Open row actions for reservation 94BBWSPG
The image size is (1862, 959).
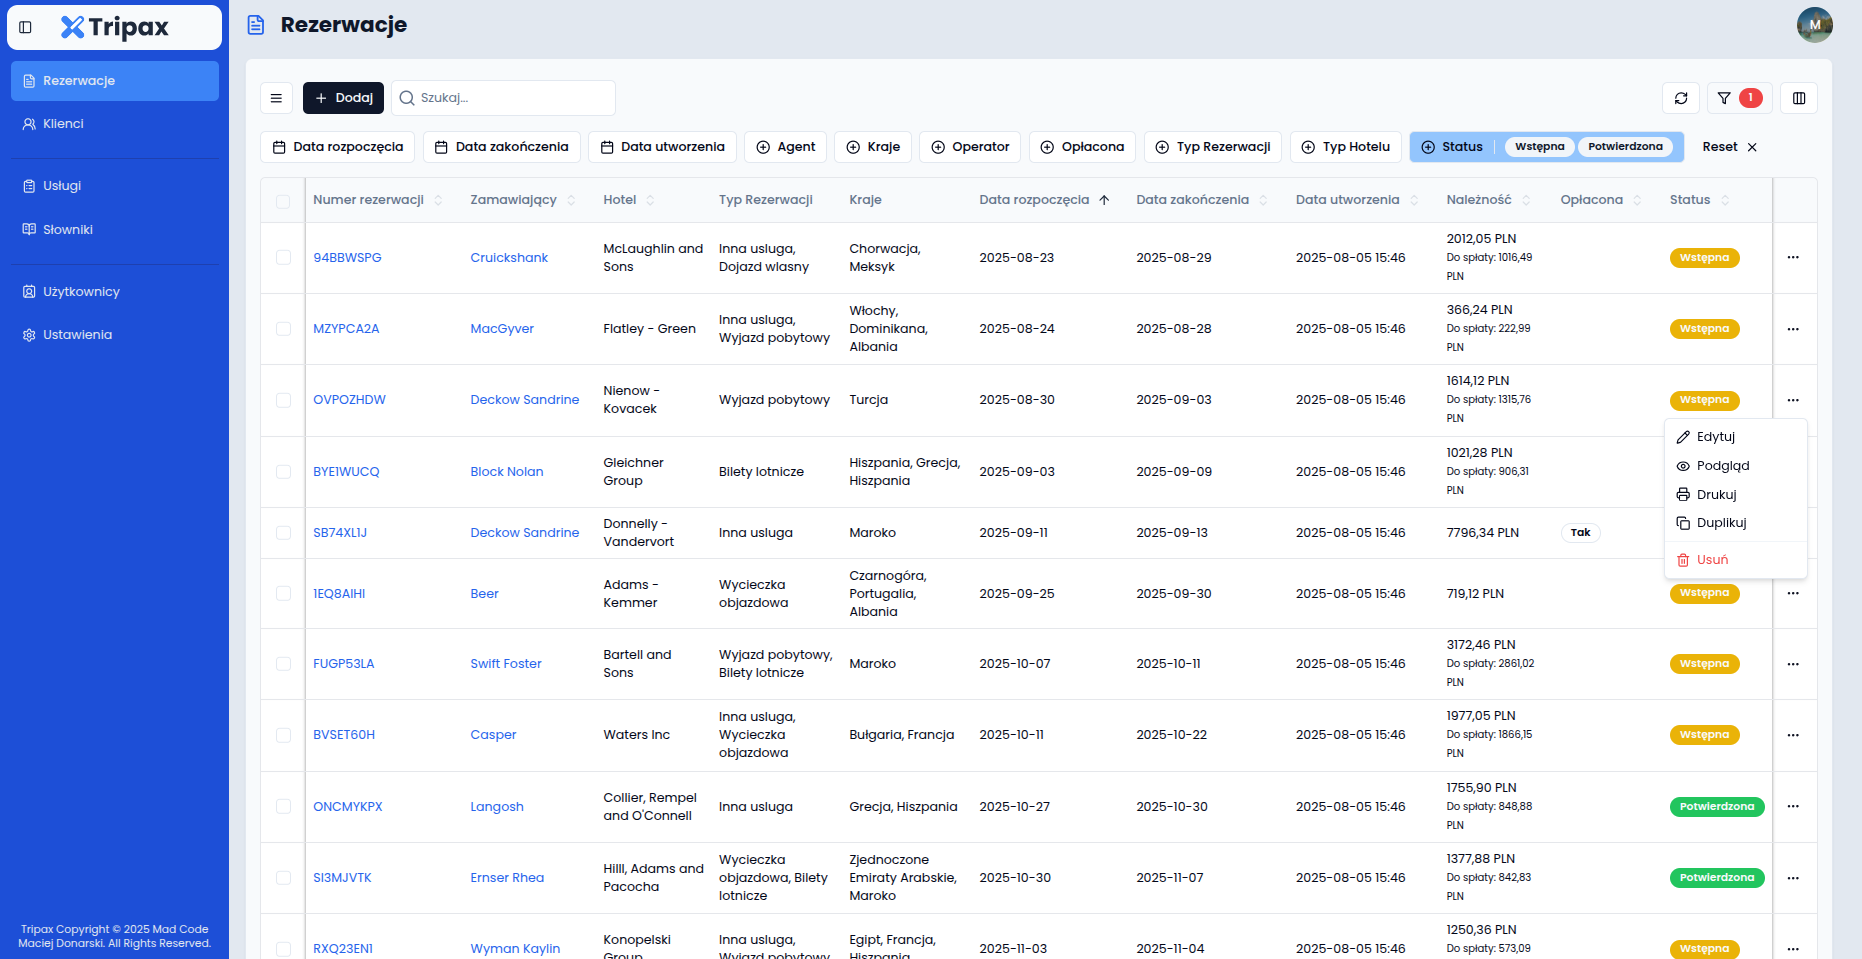[x=1793, y=258]
